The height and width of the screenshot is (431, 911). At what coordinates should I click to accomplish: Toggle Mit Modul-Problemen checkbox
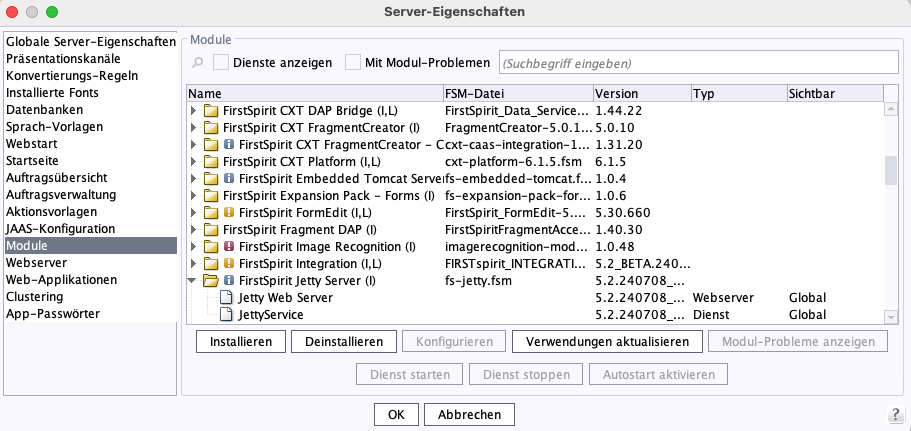click(x=353, y=62)
